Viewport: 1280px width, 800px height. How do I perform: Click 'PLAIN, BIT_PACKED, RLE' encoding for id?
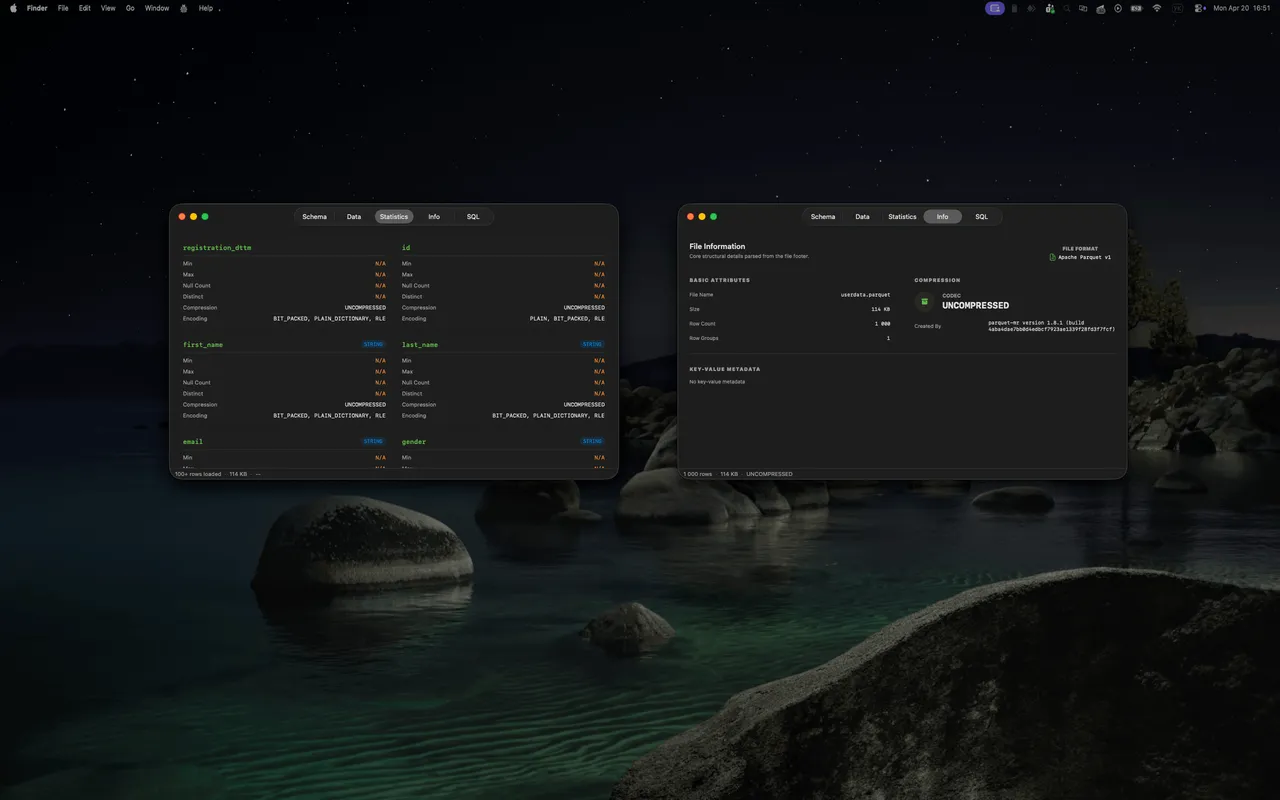567,318
